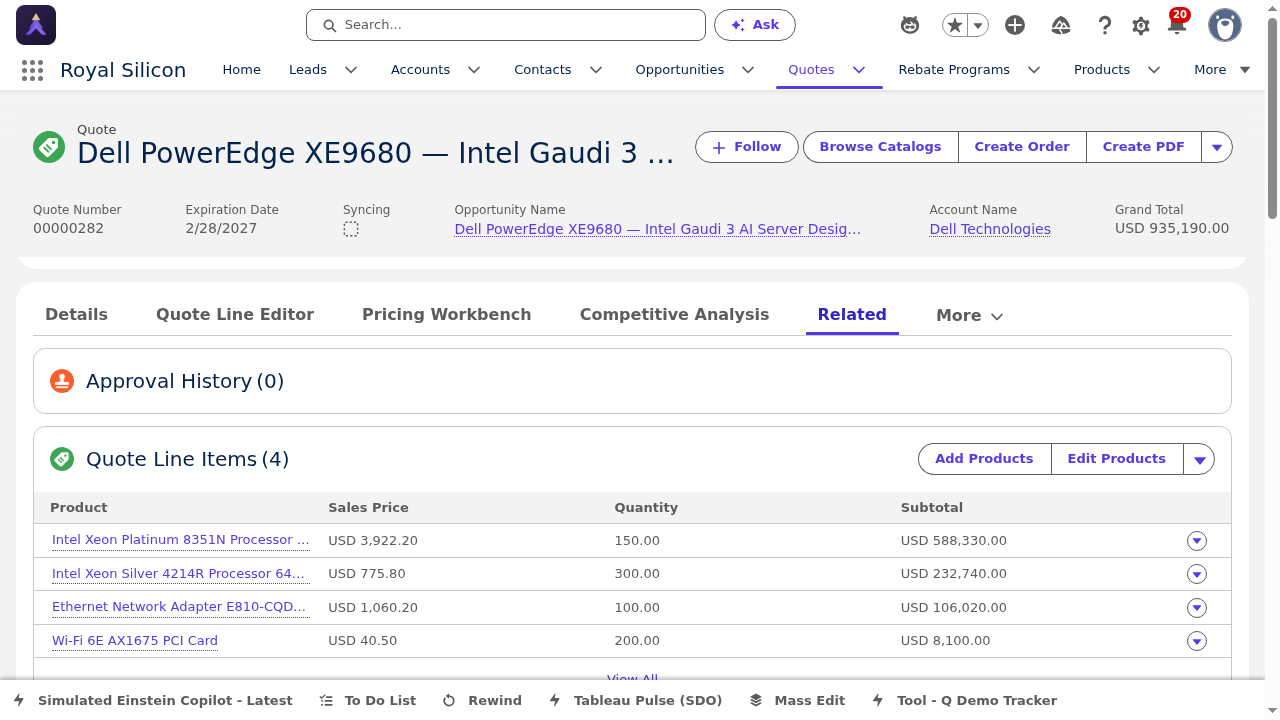
Task: Open the Setup gear icon
Action: point(1141,26)
